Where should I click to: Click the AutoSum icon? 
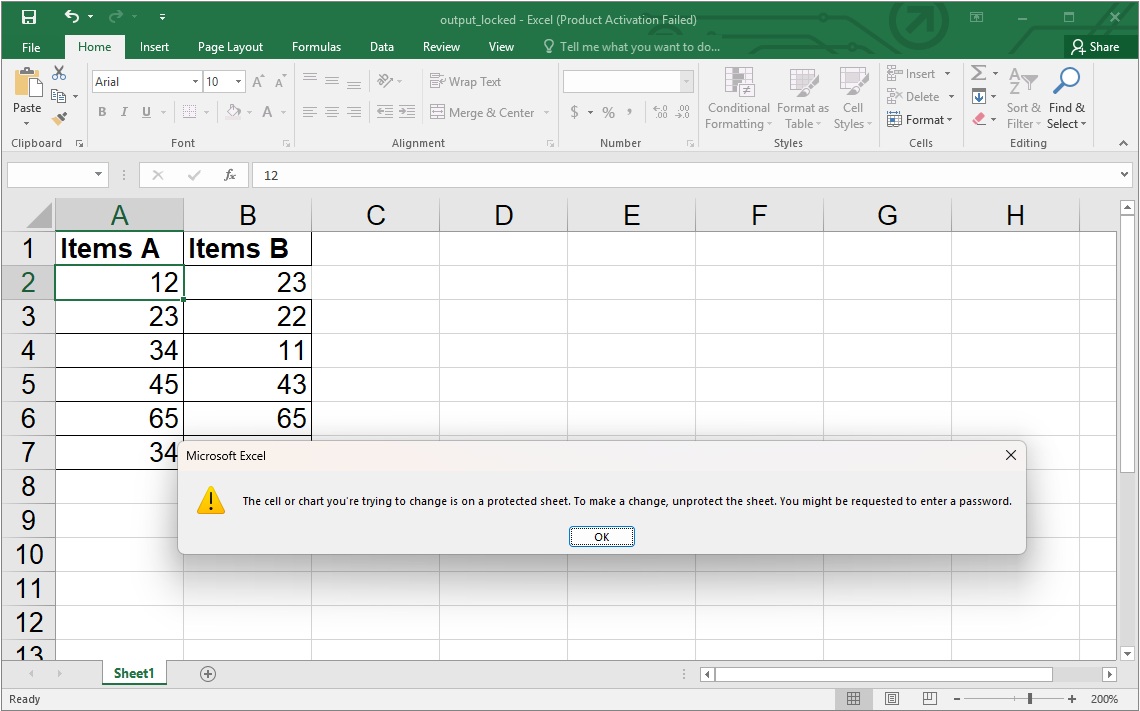pyautogui.click(x=977, y=72)
